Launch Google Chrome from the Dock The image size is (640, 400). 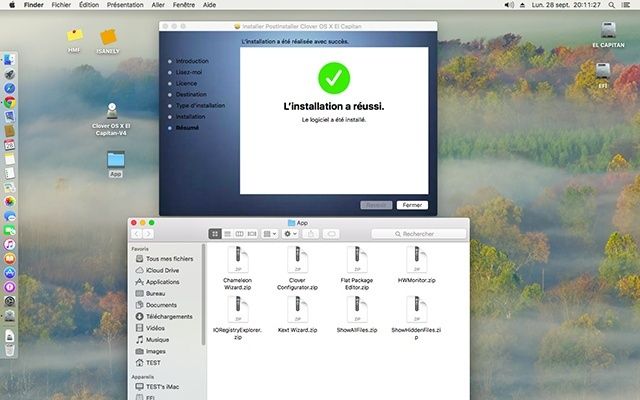[9, 102]
